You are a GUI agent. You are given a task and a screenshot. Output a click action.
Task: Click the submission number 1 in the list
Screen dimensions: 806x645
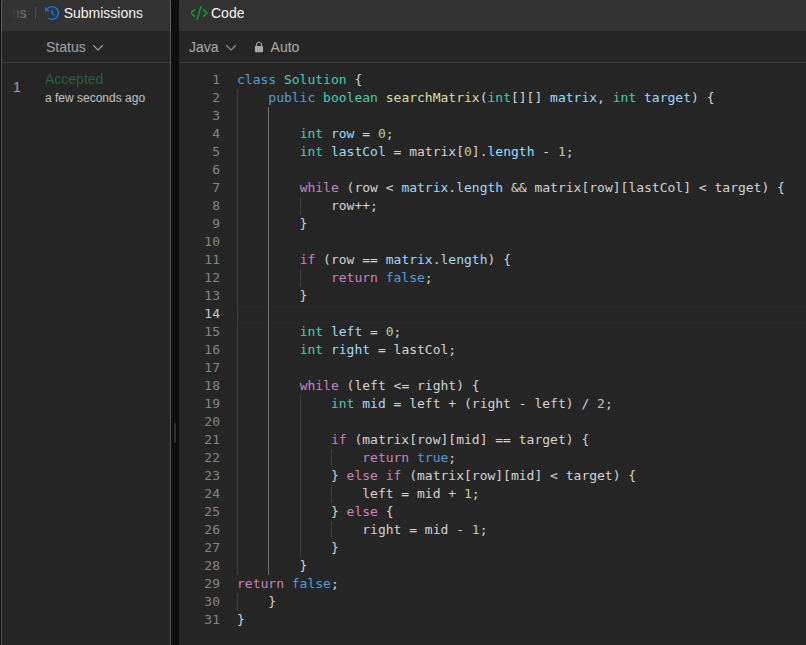(17, 87)
